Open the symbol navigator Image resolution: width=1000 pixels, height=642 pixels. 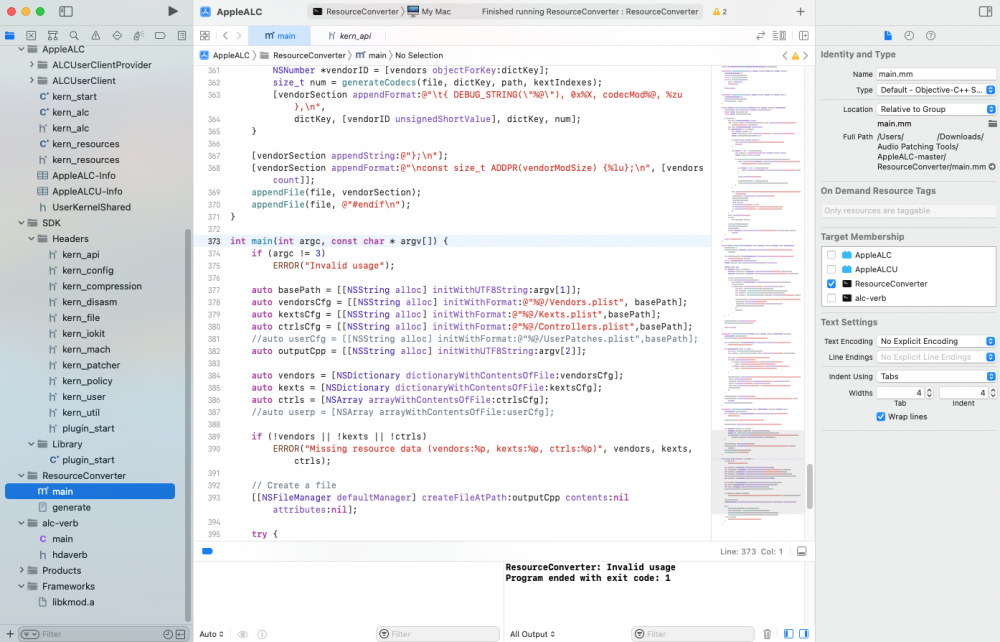point(53,36)
